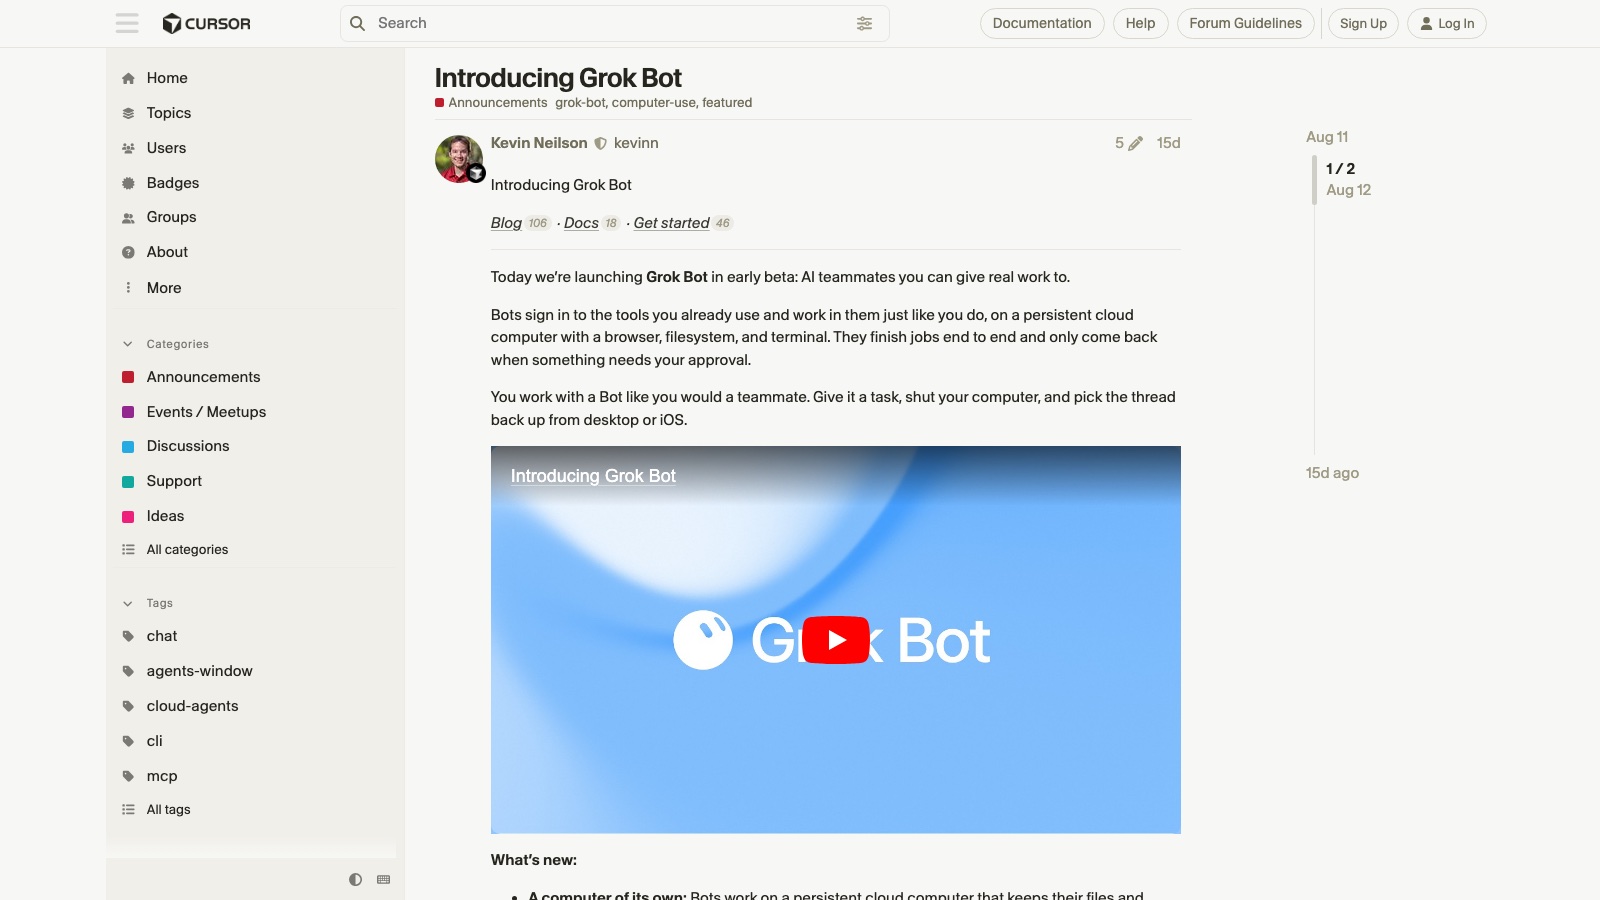1600x900 pixels.
Task: Click the teal Support color square
Action: [x=128, y=481]
